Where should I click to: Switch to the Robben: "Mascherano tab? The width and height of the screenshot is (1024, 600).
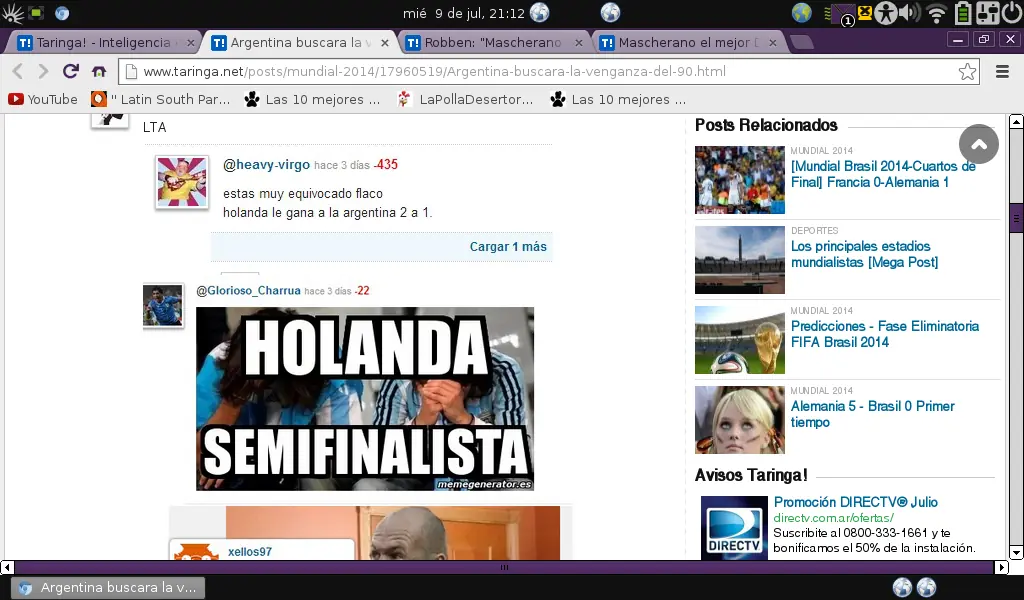click(x=490, y=42)
